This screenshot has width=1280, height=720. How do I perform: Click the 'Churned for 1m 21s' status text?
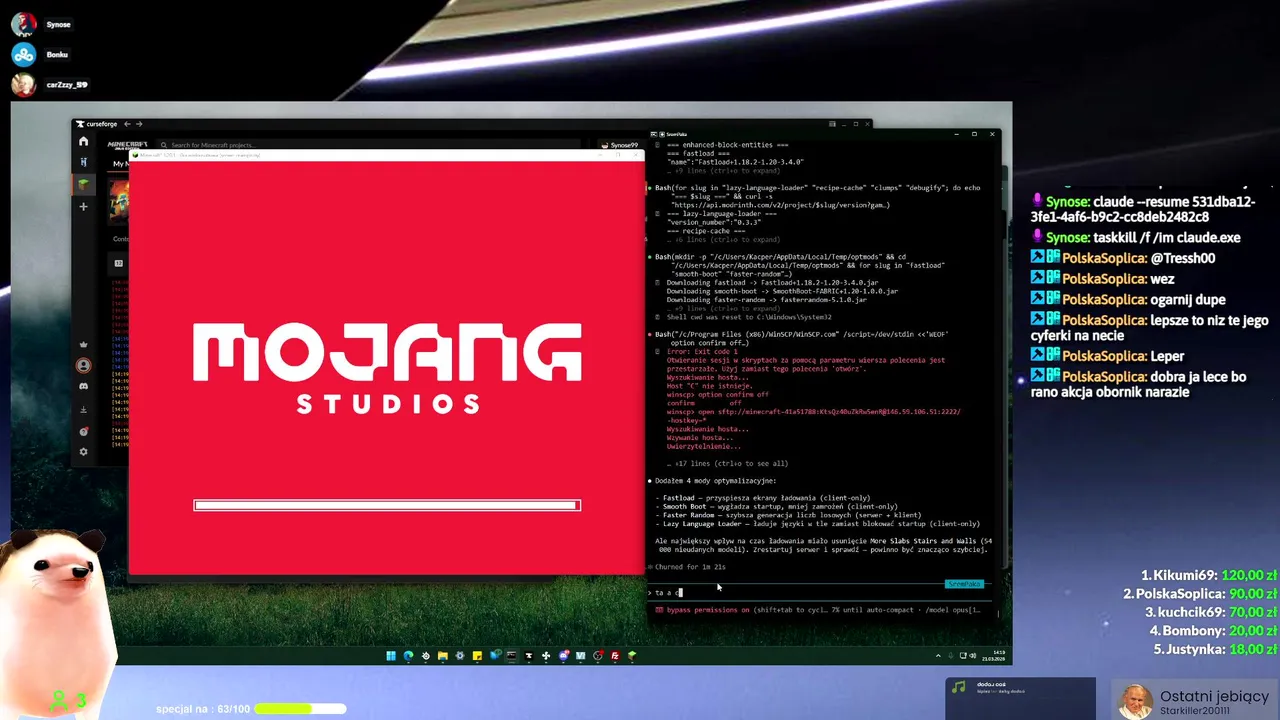690,566
